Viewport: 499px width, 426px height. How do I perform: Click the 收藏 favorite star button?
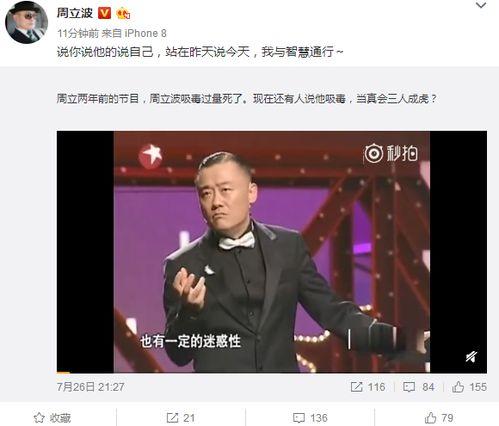pyautogui.click(x=53, y=418)
